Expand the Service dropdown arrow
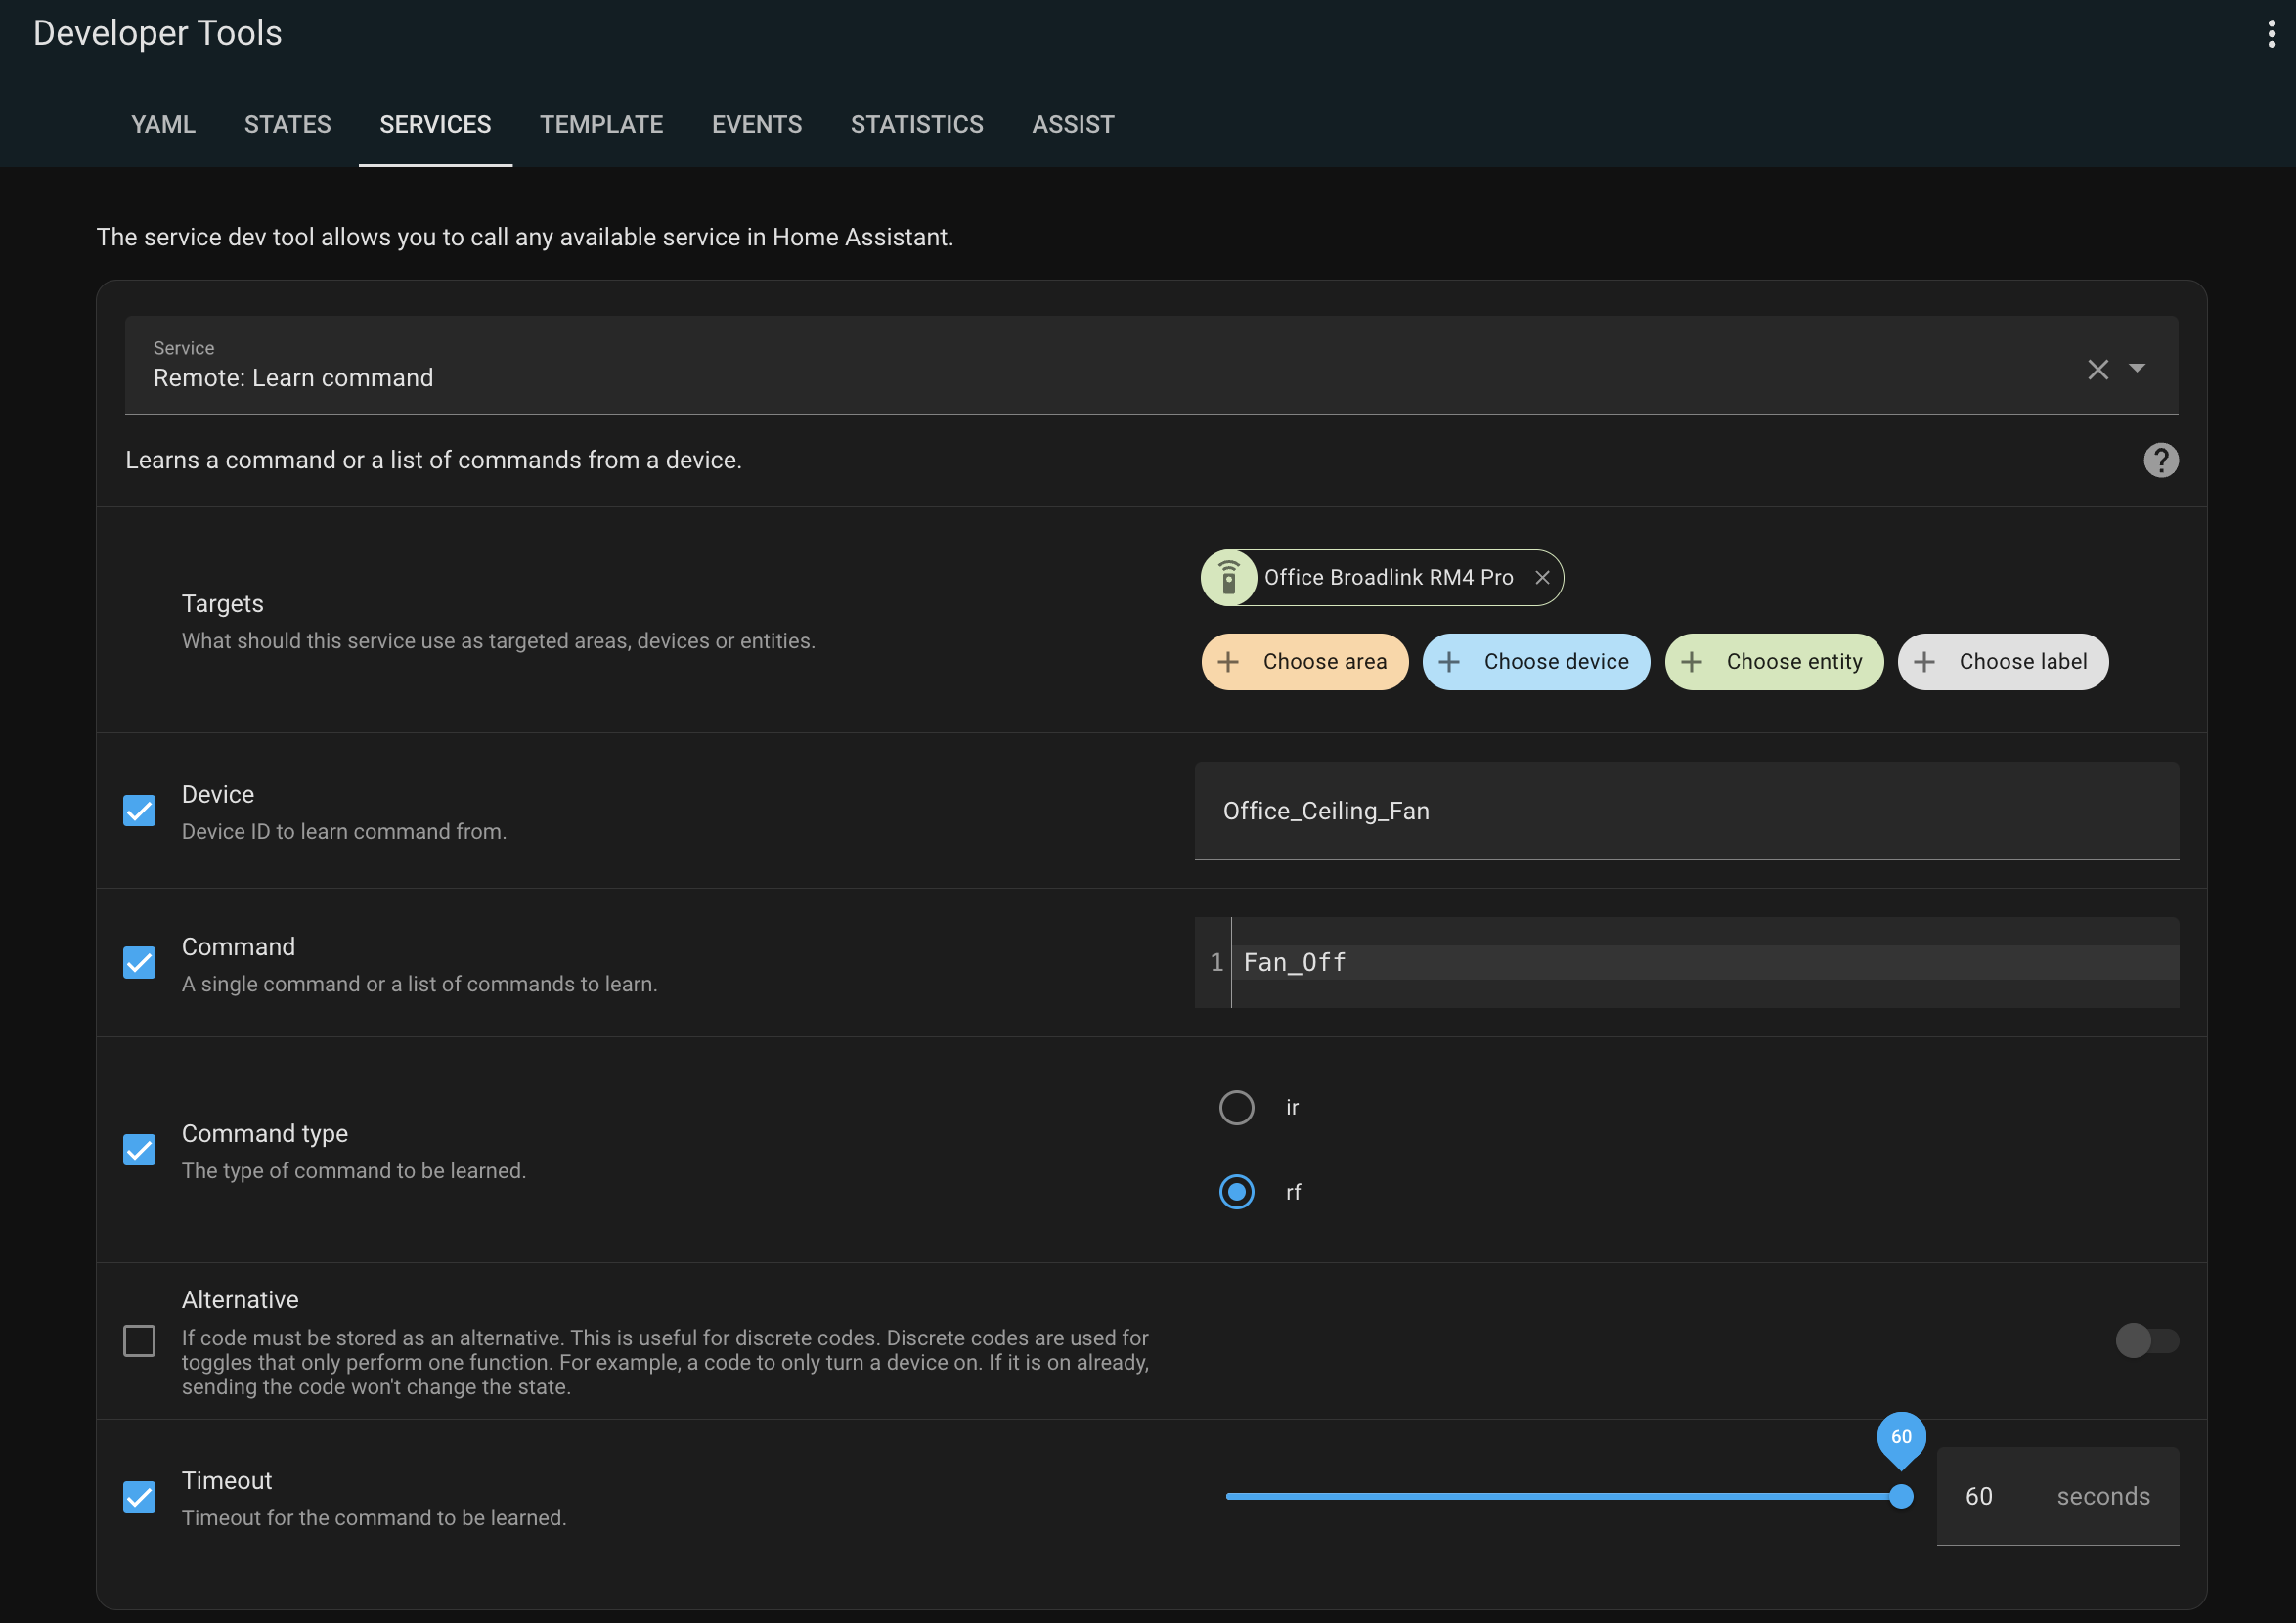 coord(2137,369)
